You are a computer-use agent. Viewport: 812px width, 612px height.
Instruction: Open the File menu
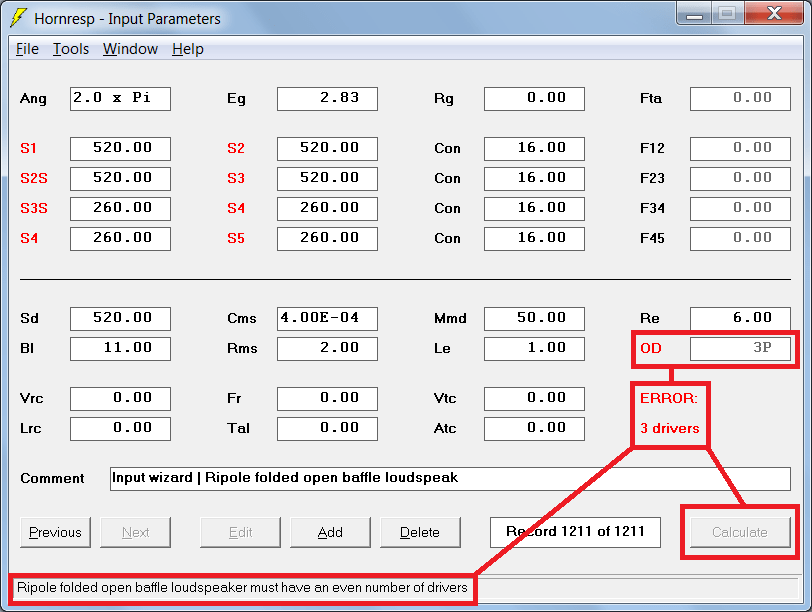tap(27, 49)
